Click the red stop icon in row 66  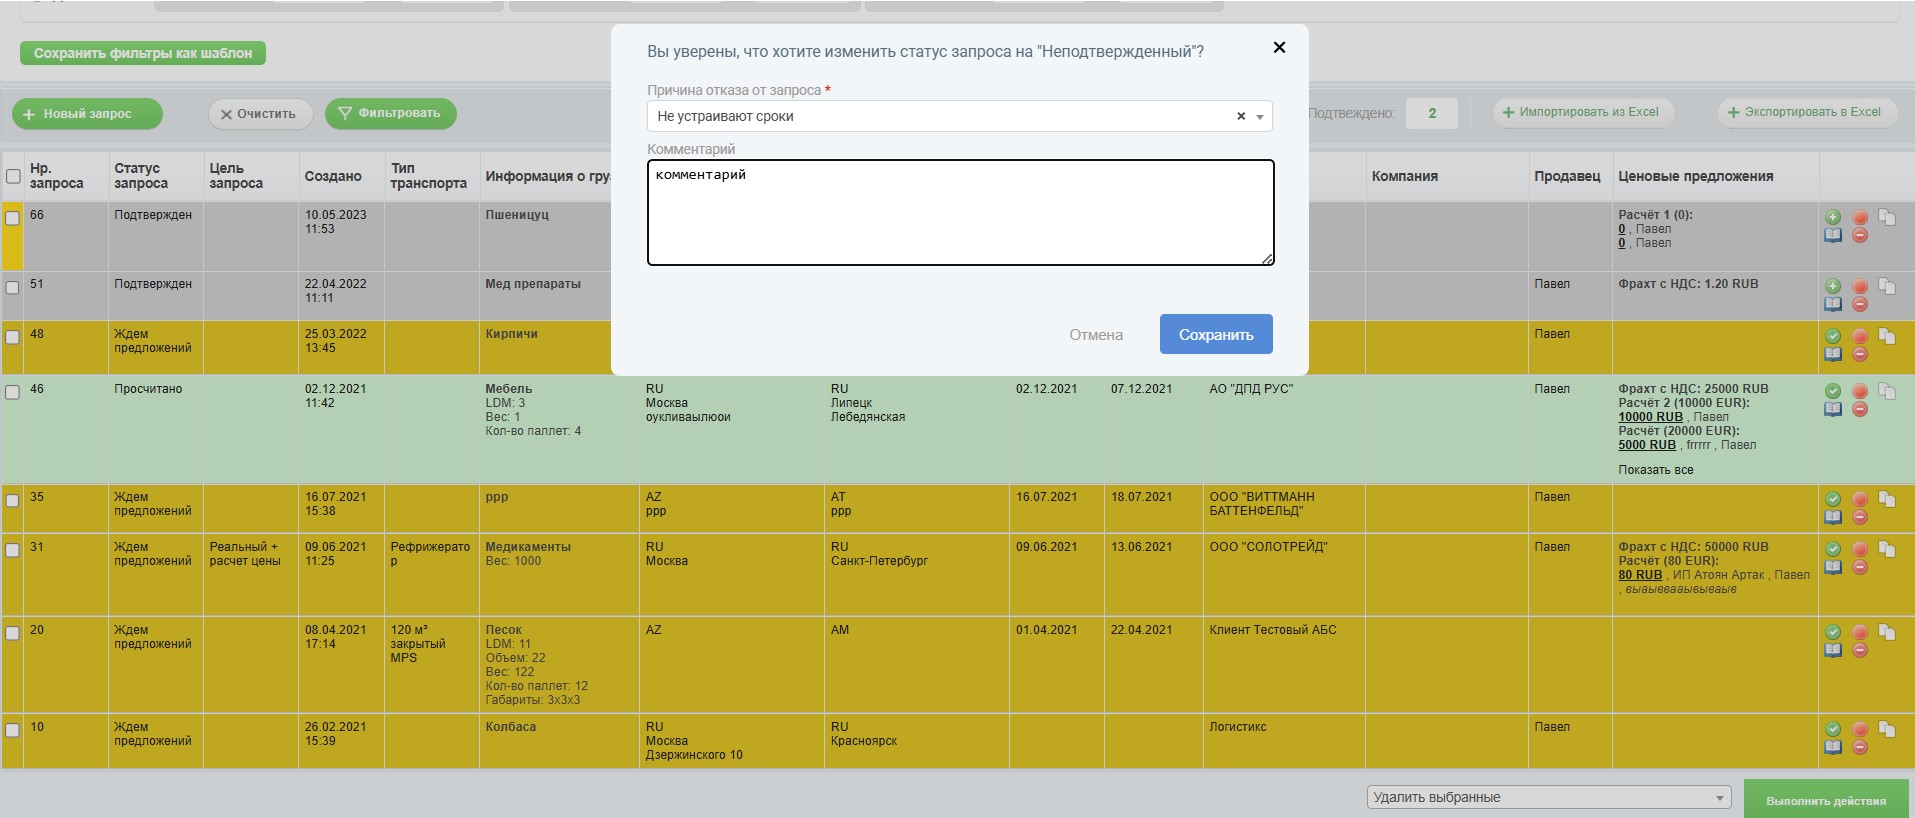(x=1860, y=217)
